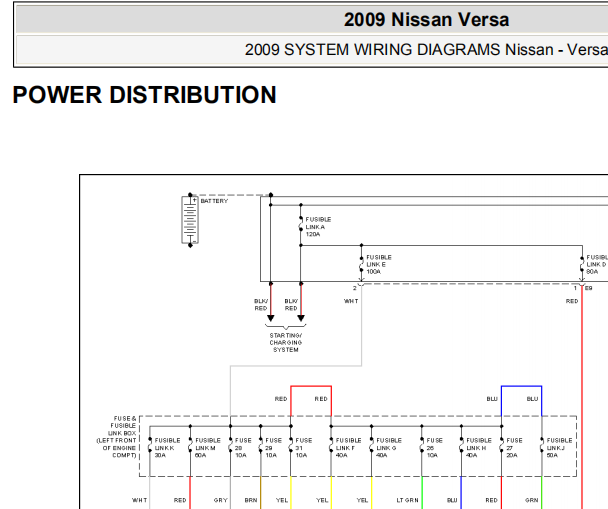The image size is (608, 509).
Task: Click the 'FUSIBLE LINK G 40A' label
Action: pyautogui.click(x=389, y=448)
